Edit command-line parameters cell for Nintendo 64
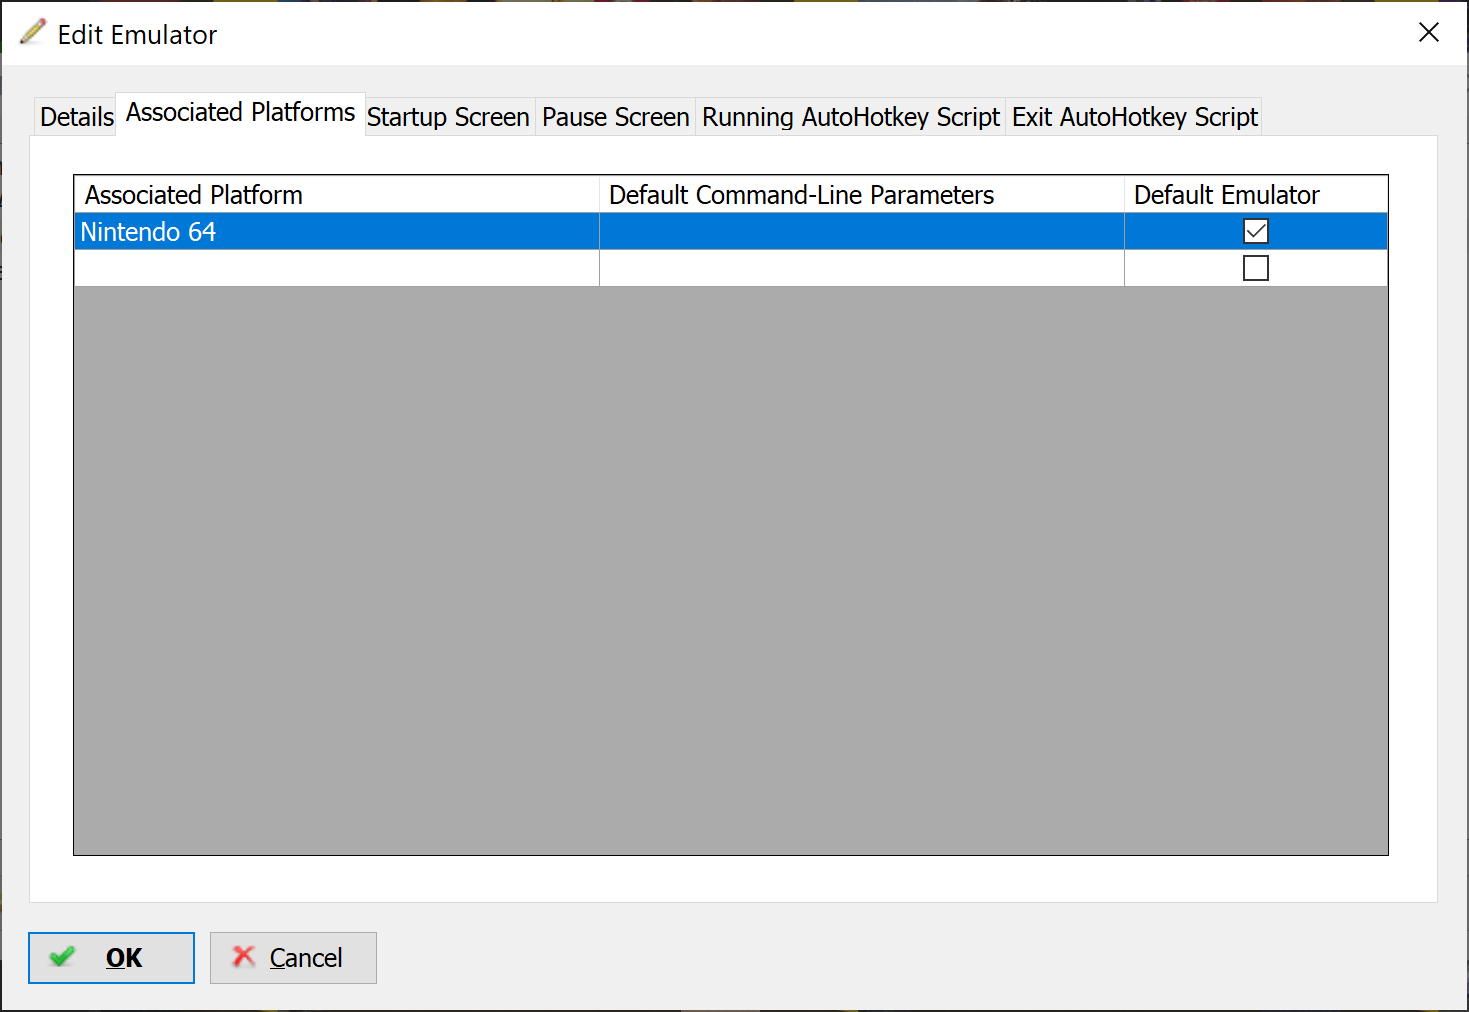The image size is (1469, 1012). click(862, 231)
